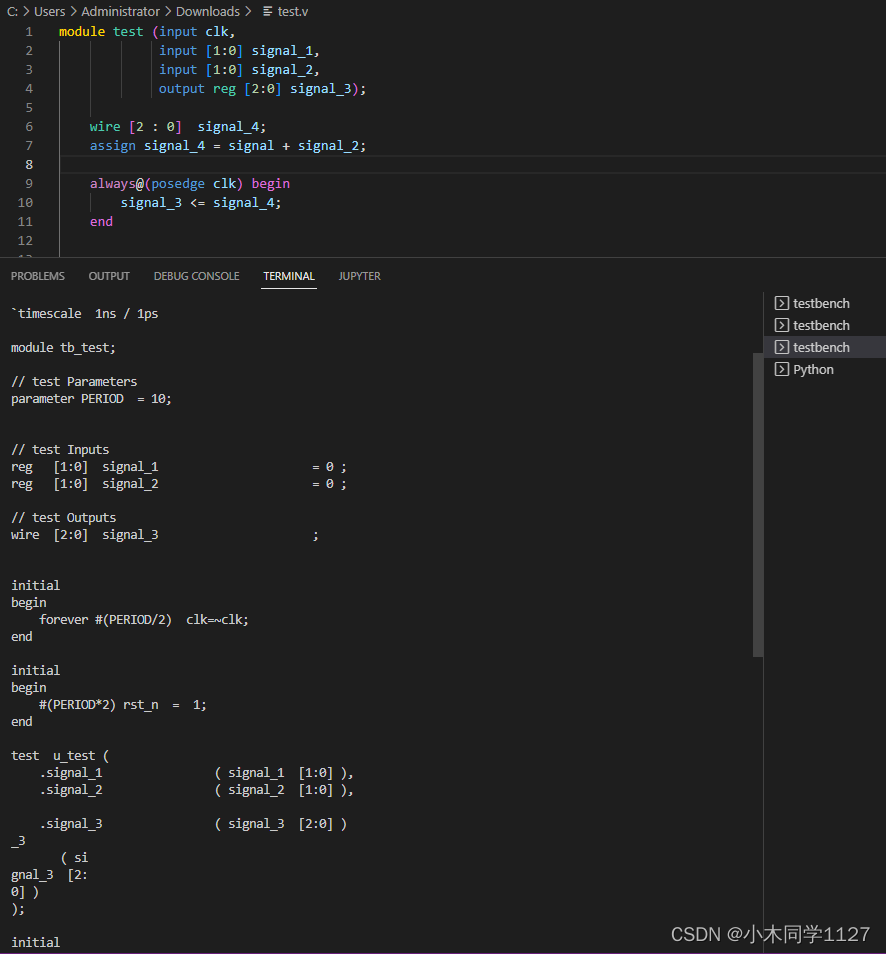Viewport: 886px width, 954px height.
Task: Click 'assign' keyword on editor line 7
Action: click(113, 145)
